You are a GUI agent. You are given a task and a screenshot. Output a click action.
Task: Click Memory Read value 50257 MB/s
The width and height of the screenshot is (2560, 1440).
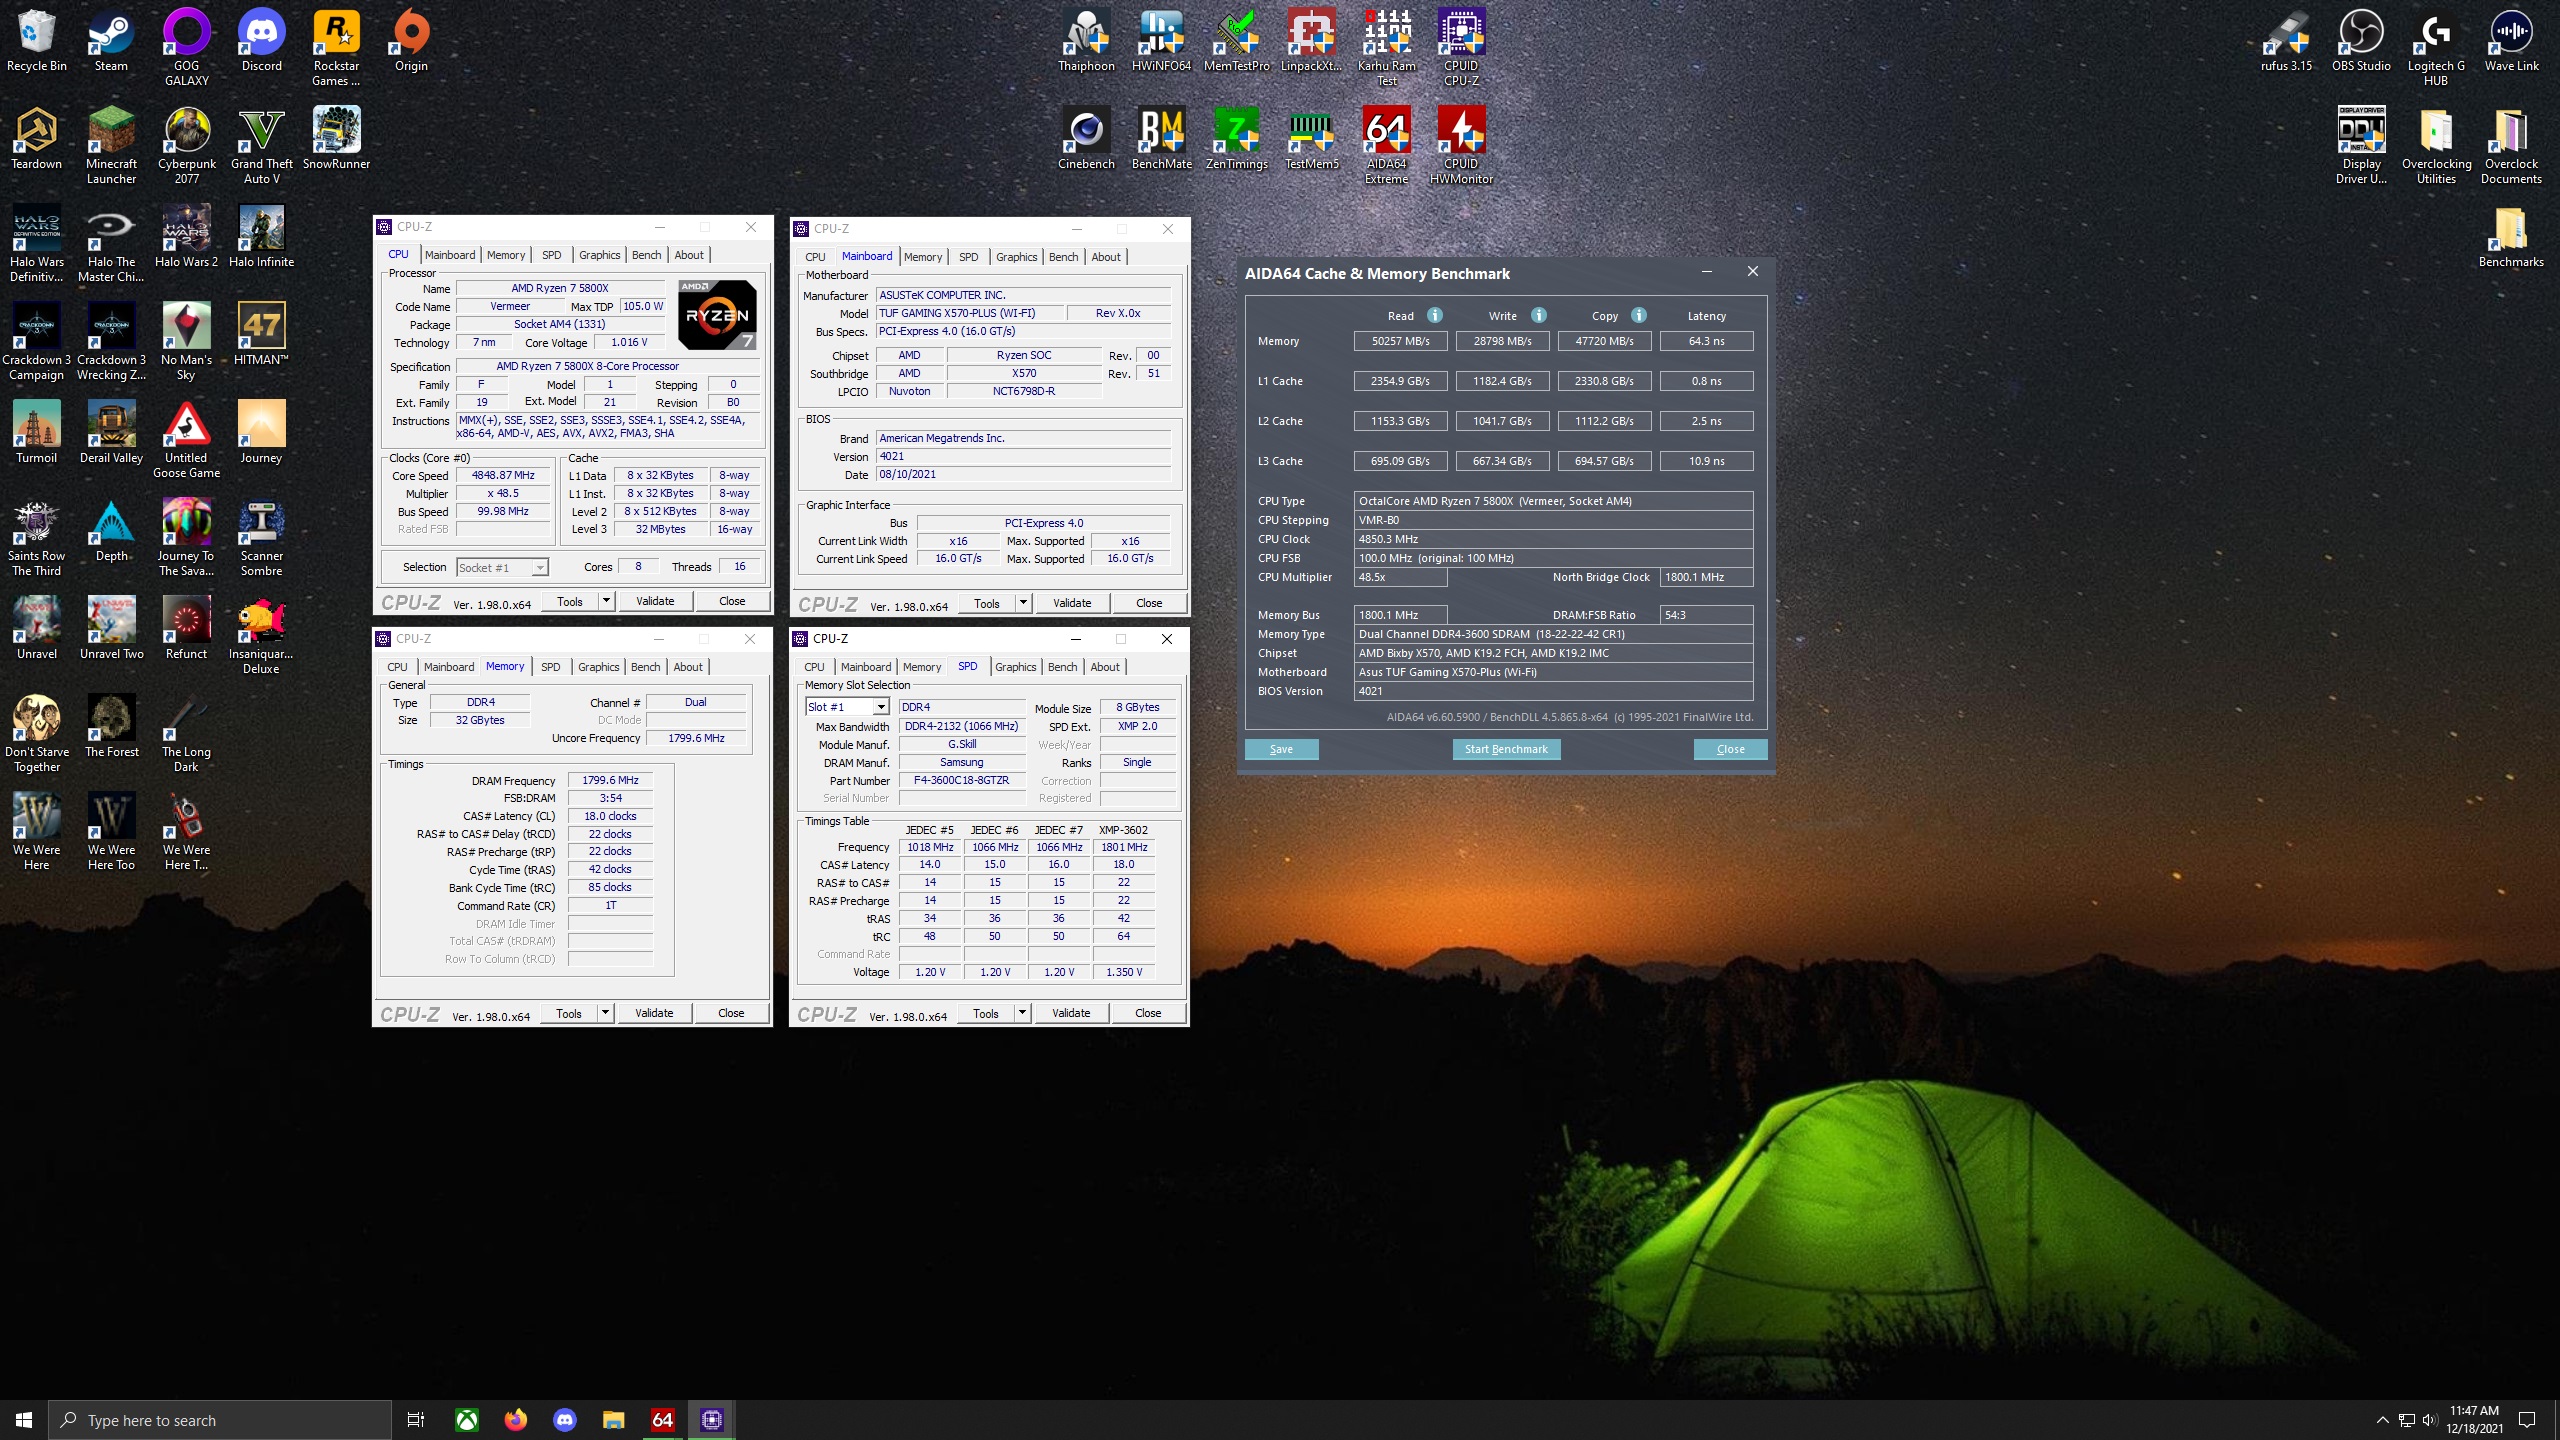[x=1400, y=341]
